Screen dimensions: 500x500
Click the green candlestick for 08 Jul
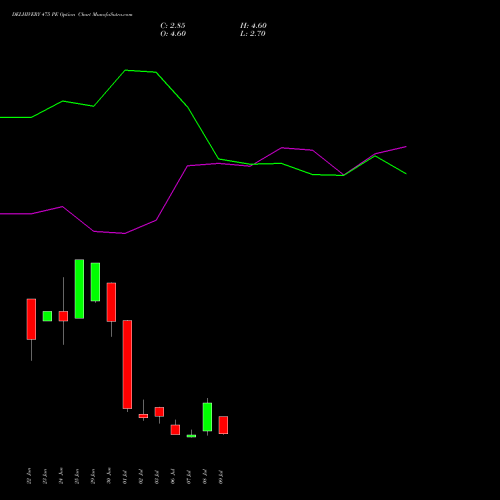click(x=207, y=417)
